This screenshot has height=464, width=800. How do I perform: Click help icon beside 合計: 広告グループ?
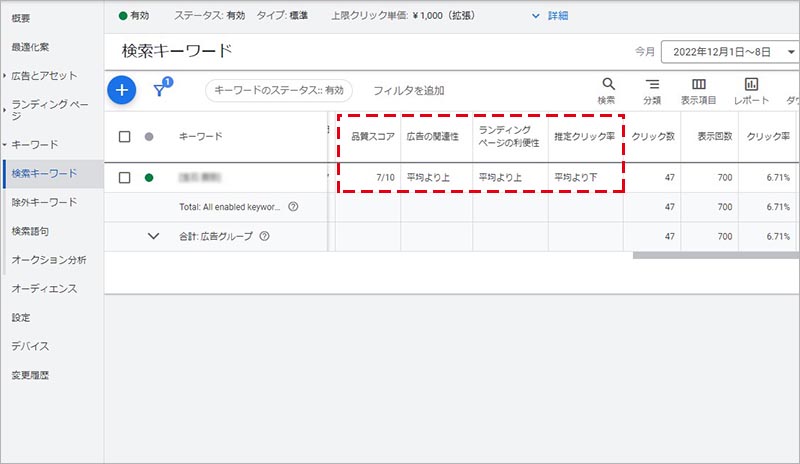(264, 237)
